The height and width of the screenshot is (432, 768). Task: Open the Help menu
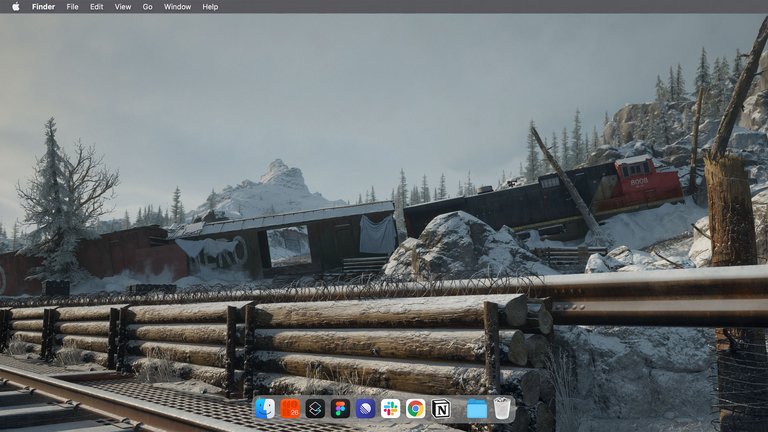(x=210, y=7)
